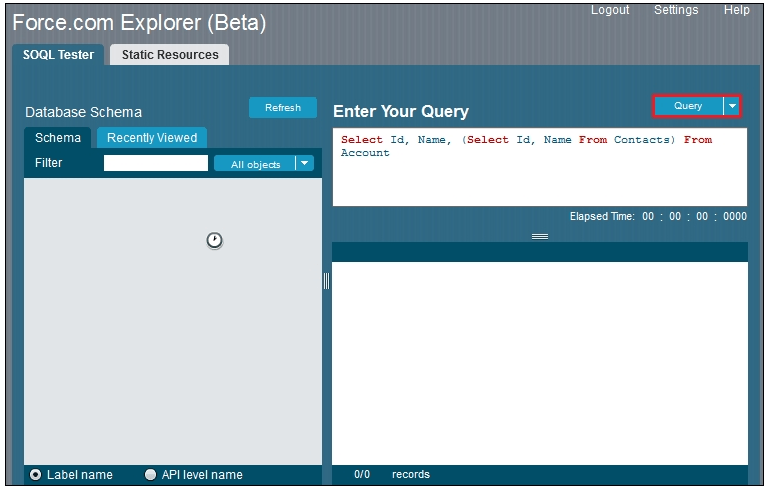The image size is (768, 489).
Task: Open Settings in the header
Action: [676, 10]
